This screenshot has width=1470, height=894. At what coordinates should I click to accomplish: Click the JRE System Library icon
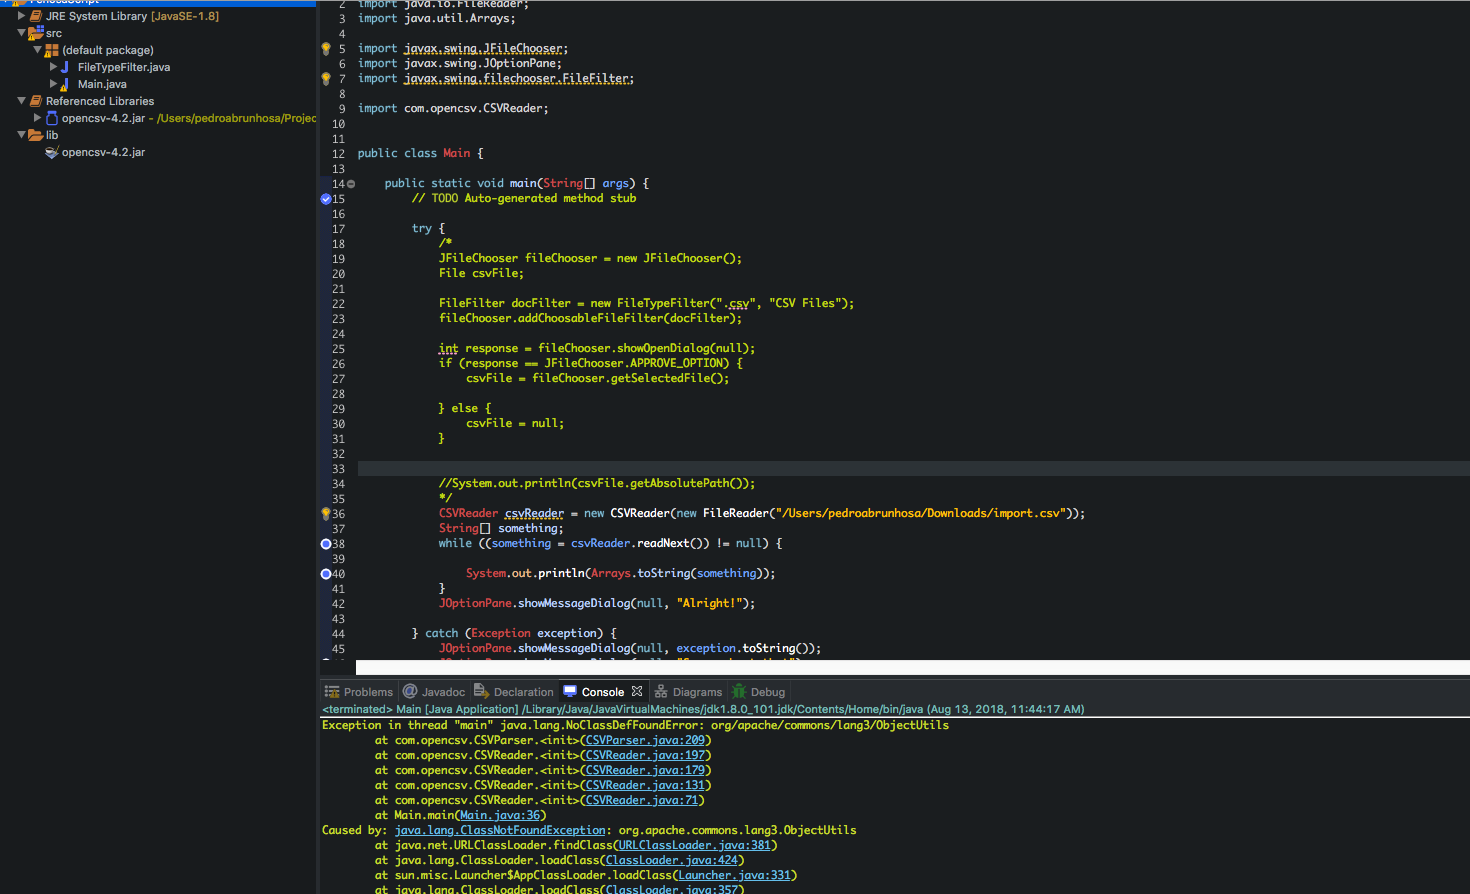coord(36,16)
